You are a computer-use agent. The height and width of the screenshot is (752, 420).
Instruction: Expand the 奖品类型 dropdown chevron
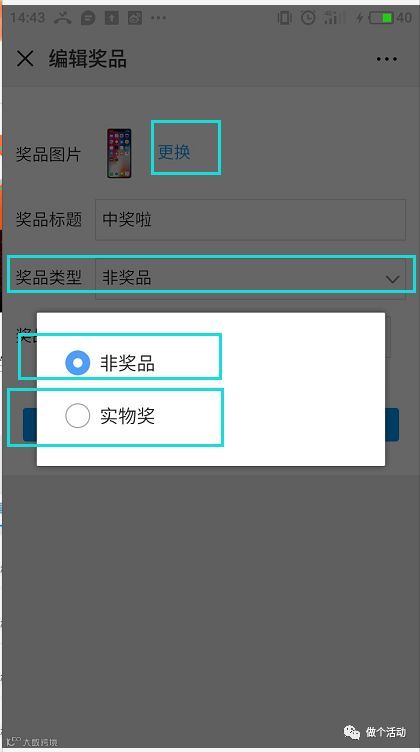393,279
